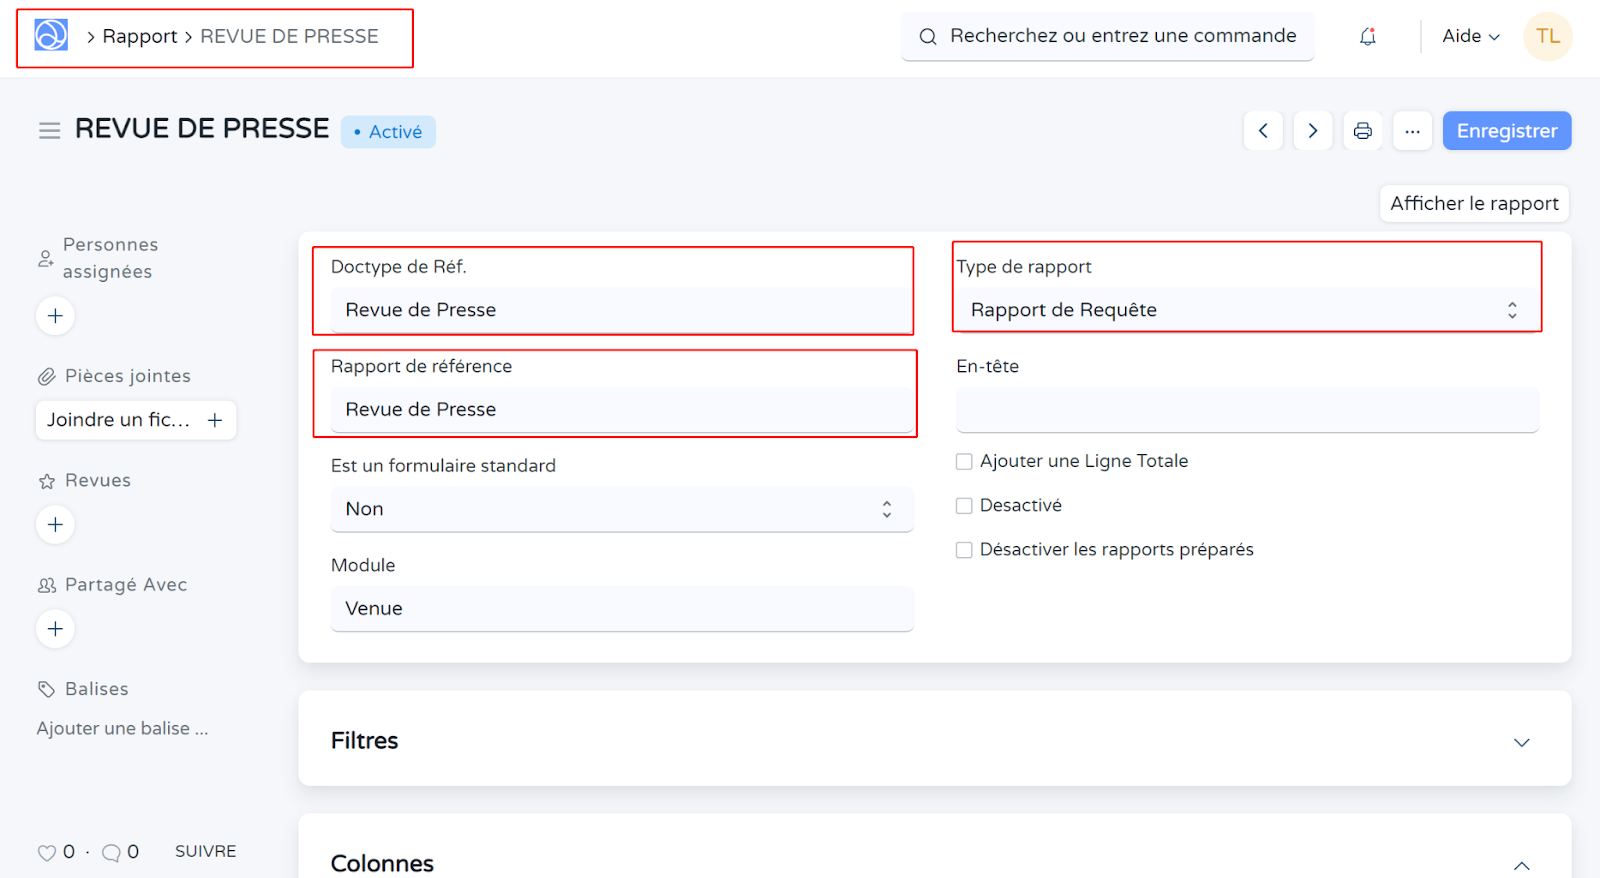Expand the Filtres section

[1520, 742]
